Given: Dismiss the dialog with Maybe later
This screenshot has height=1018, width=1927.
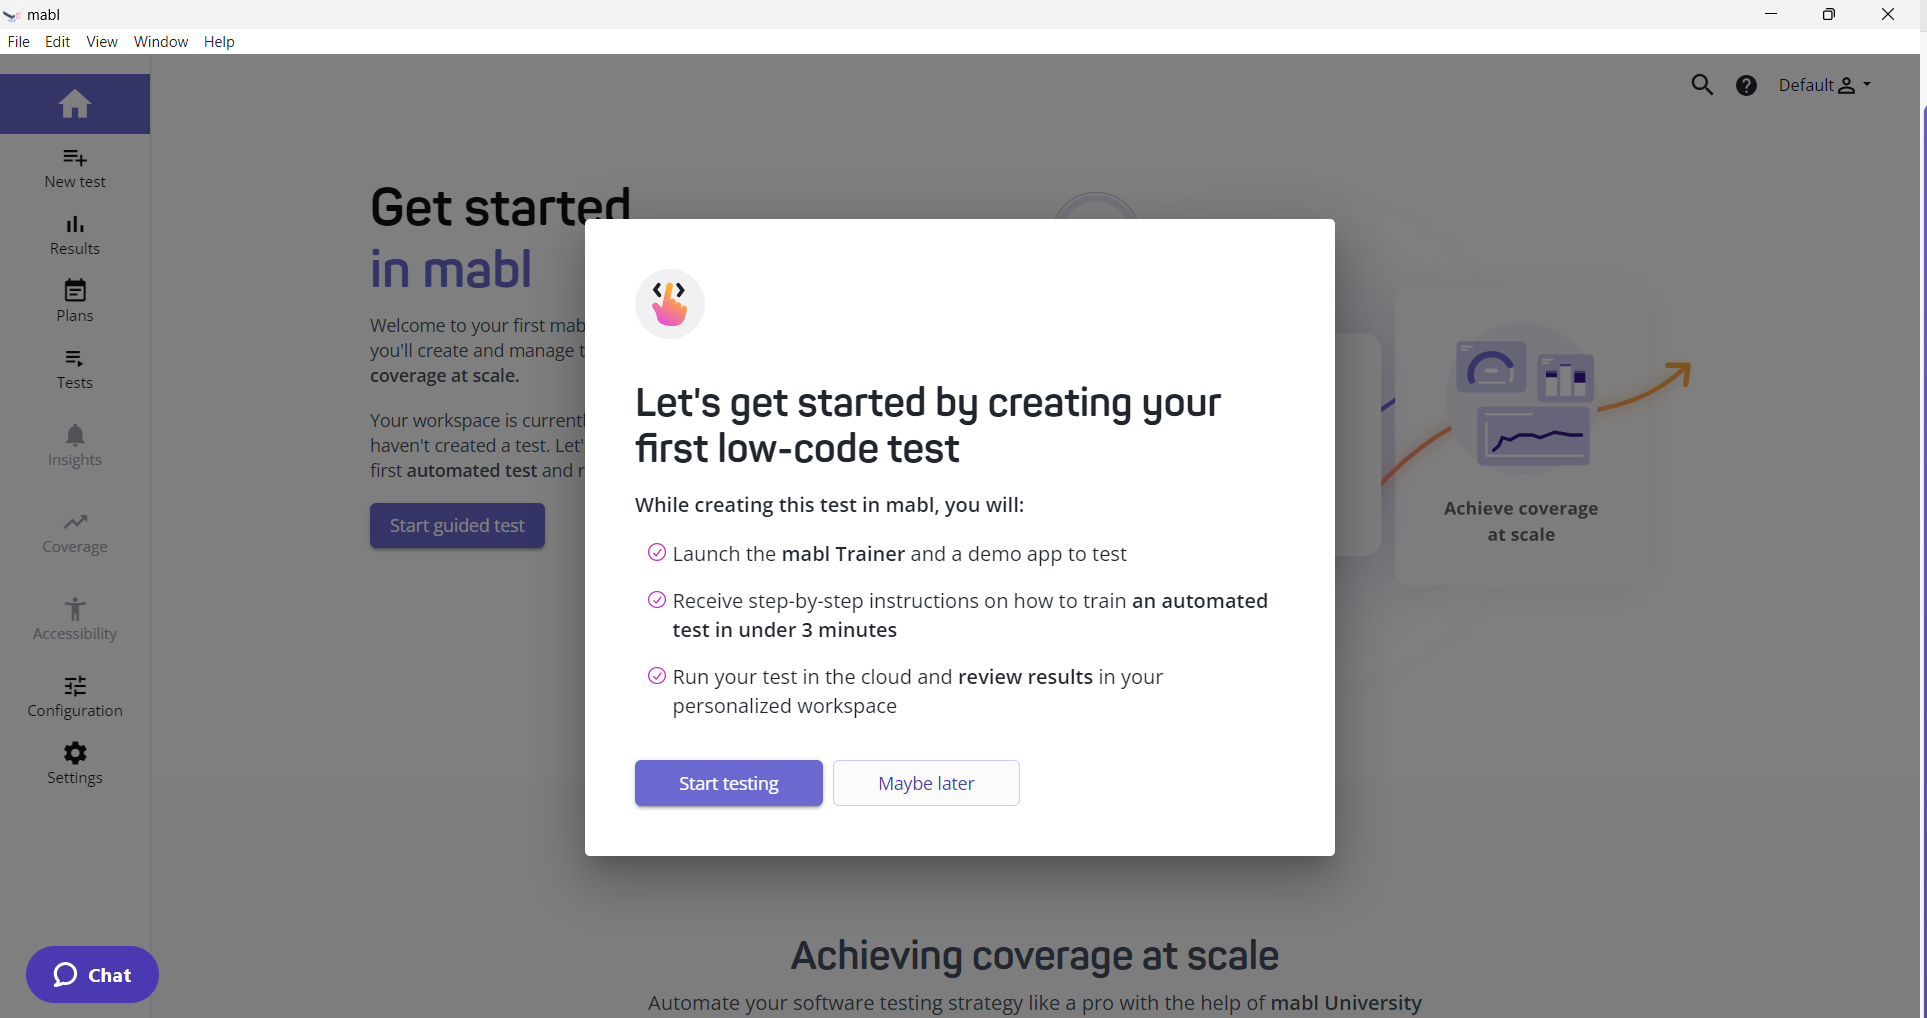Looking at the screenshot, I should click(926, 783).
